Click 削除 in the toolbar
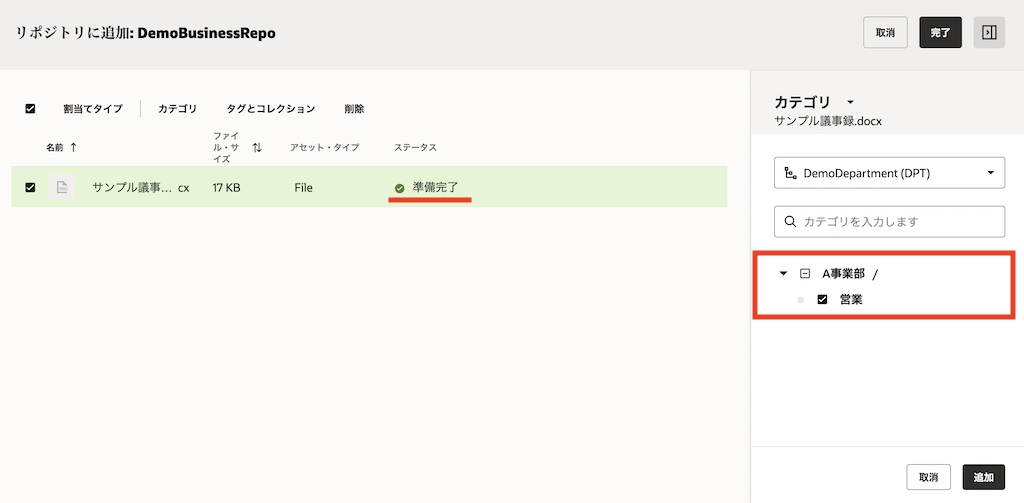1024x503 pixels. (x=354, y=109)
